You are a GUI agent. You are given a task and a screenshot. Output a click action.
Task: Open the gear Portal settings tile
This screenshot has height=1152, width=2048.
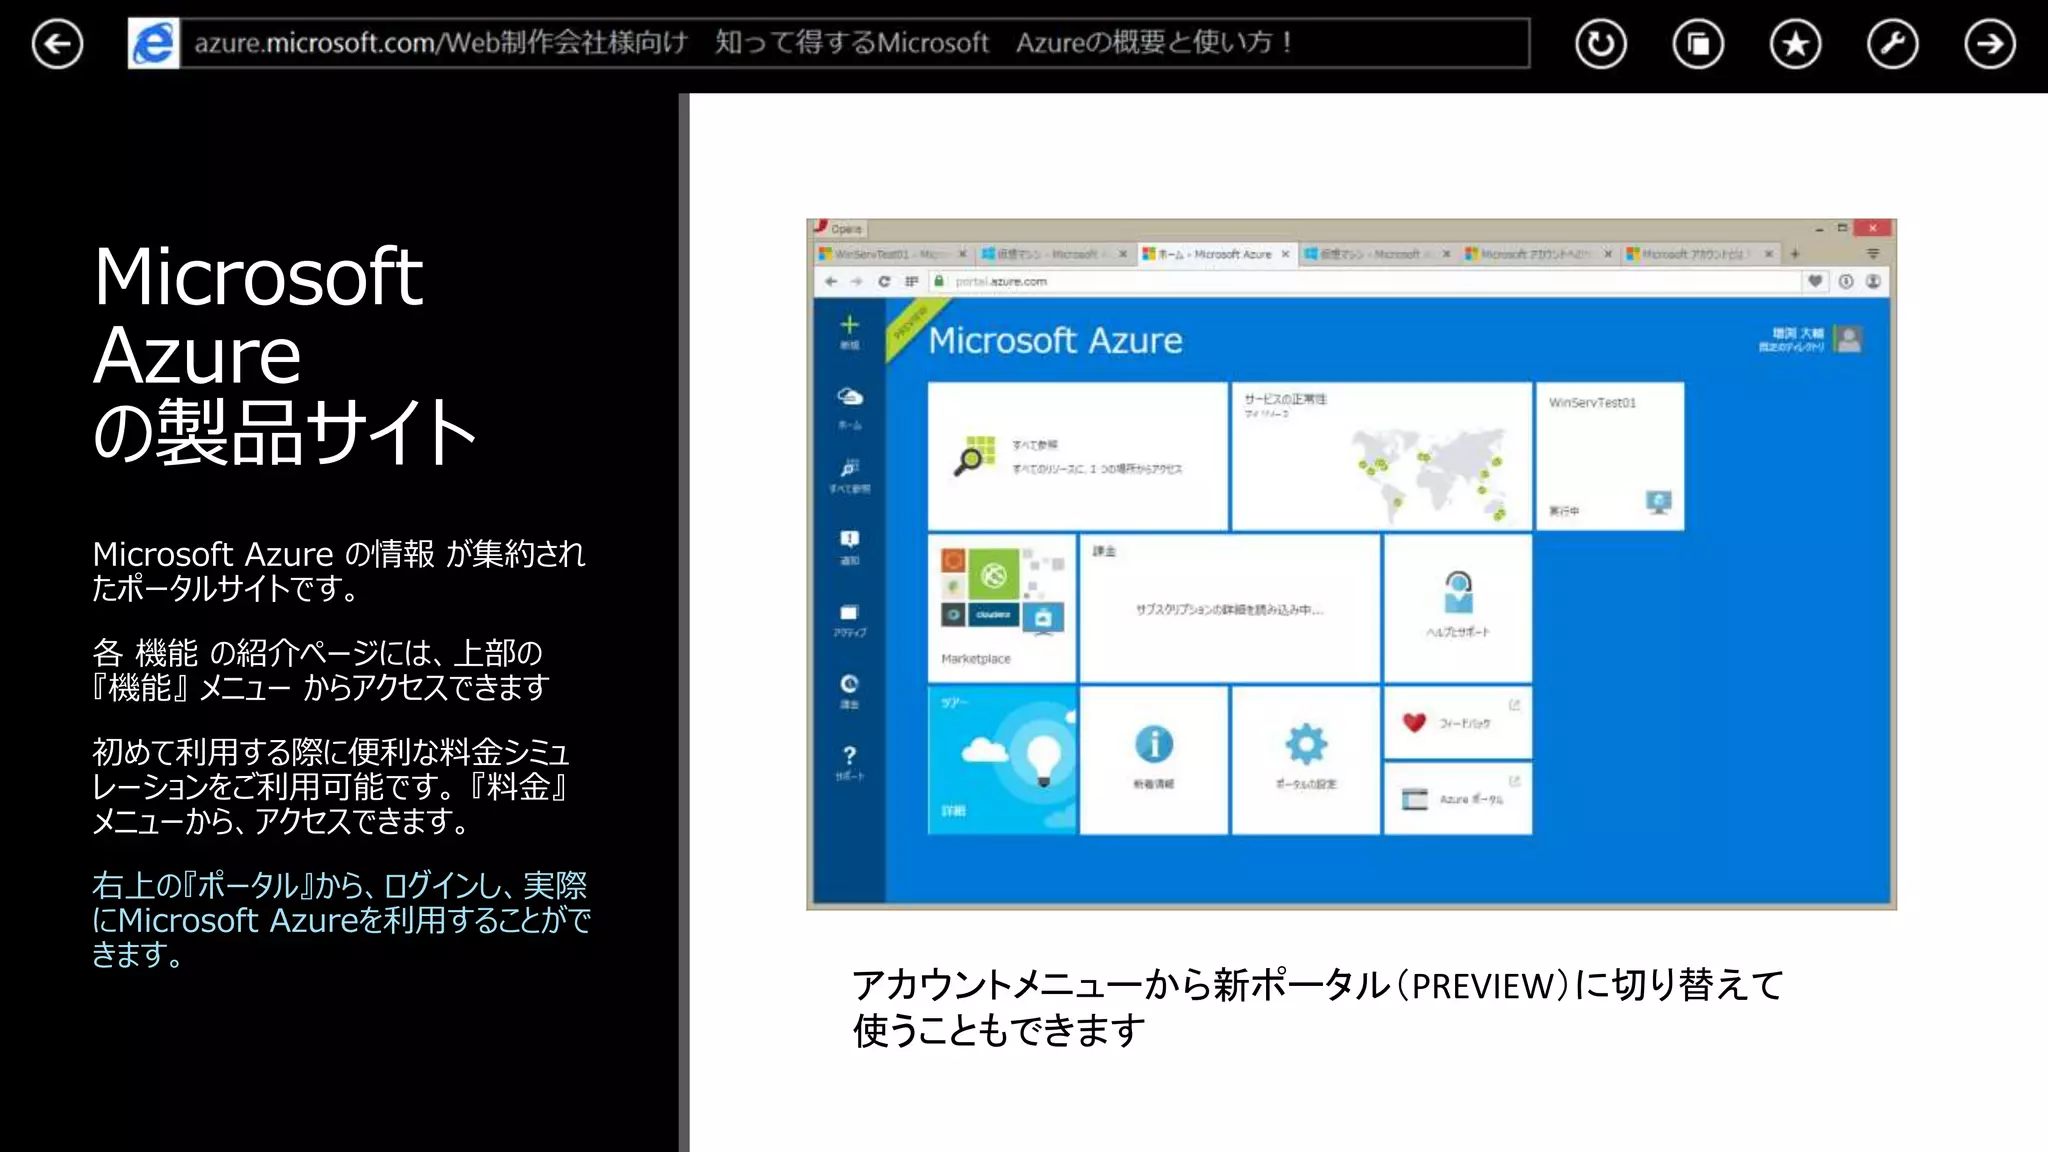click(1305, 760)
